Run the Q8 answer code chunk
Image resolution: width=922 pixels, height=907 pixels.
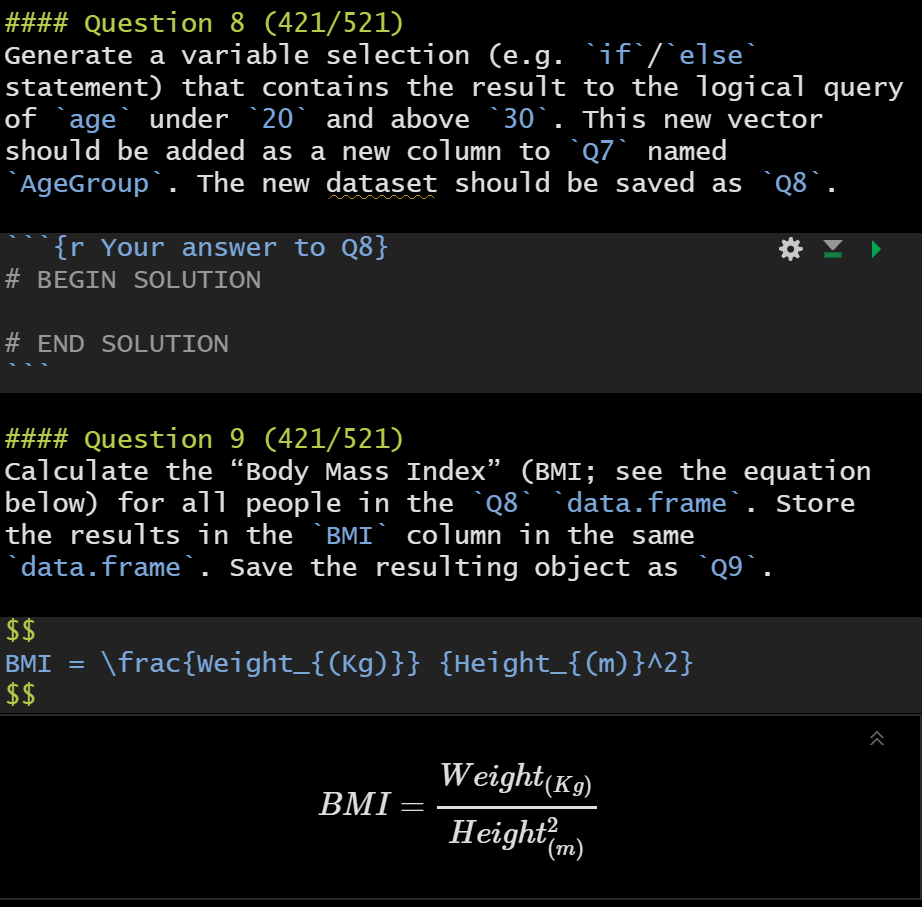877,249
